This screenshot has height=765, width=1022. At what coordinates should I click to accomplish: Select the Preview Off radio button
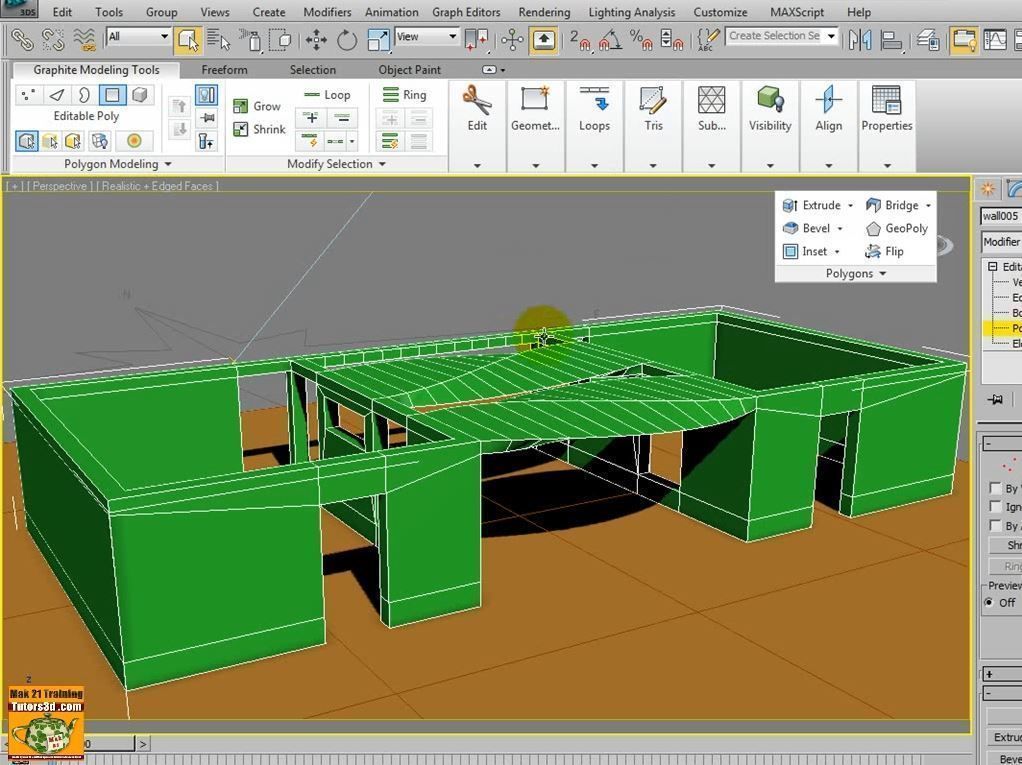(x=989, y=603)
